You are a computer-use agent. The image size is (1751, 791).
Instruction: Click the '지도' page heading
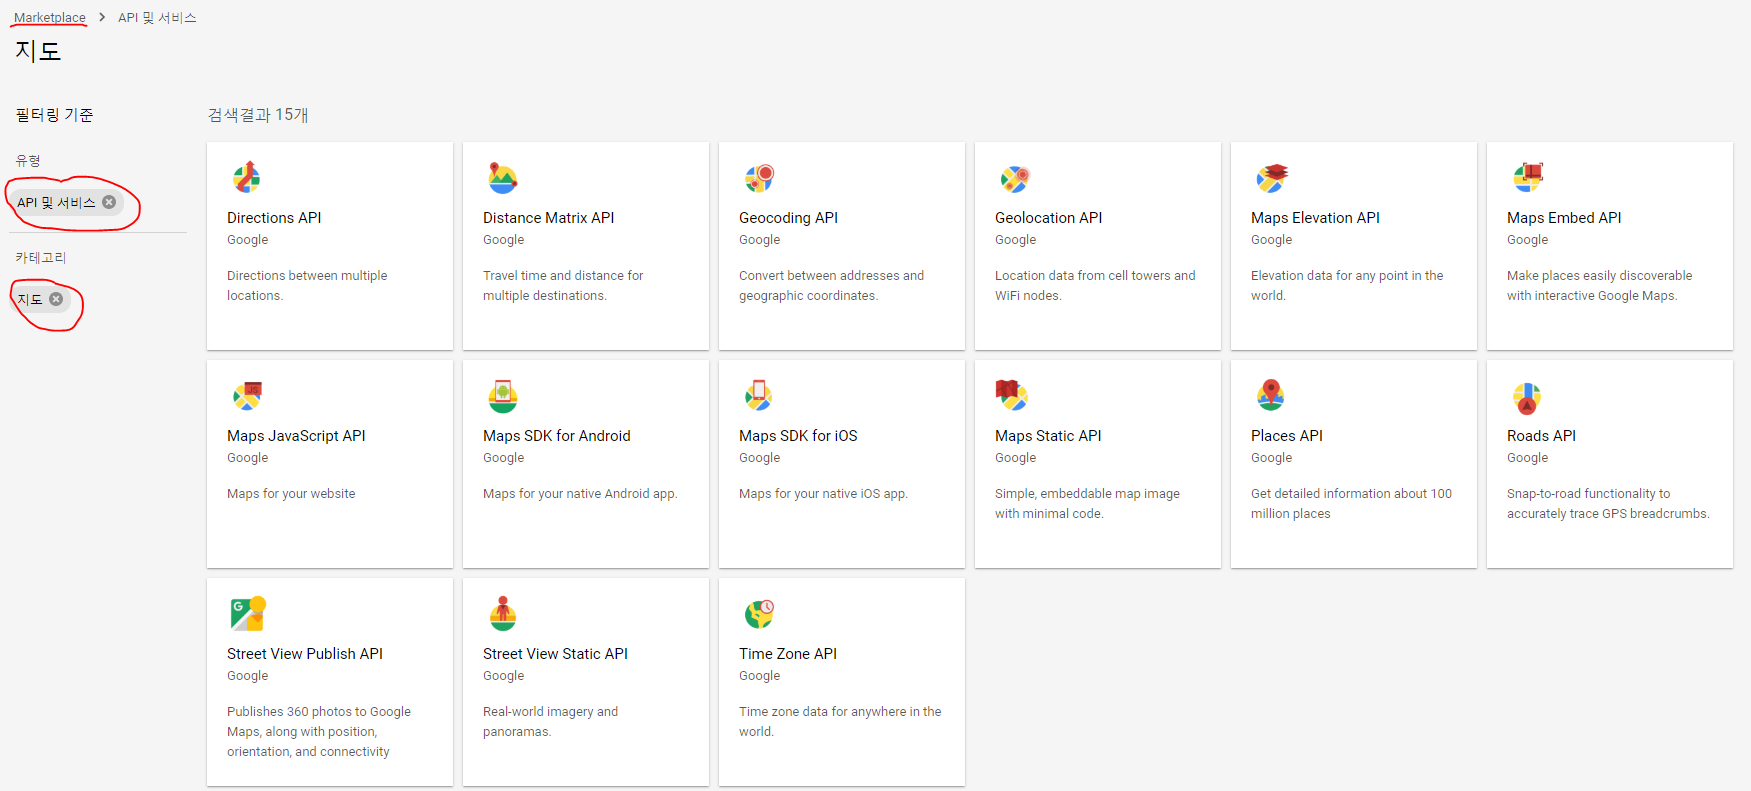(x=38, y=51)
